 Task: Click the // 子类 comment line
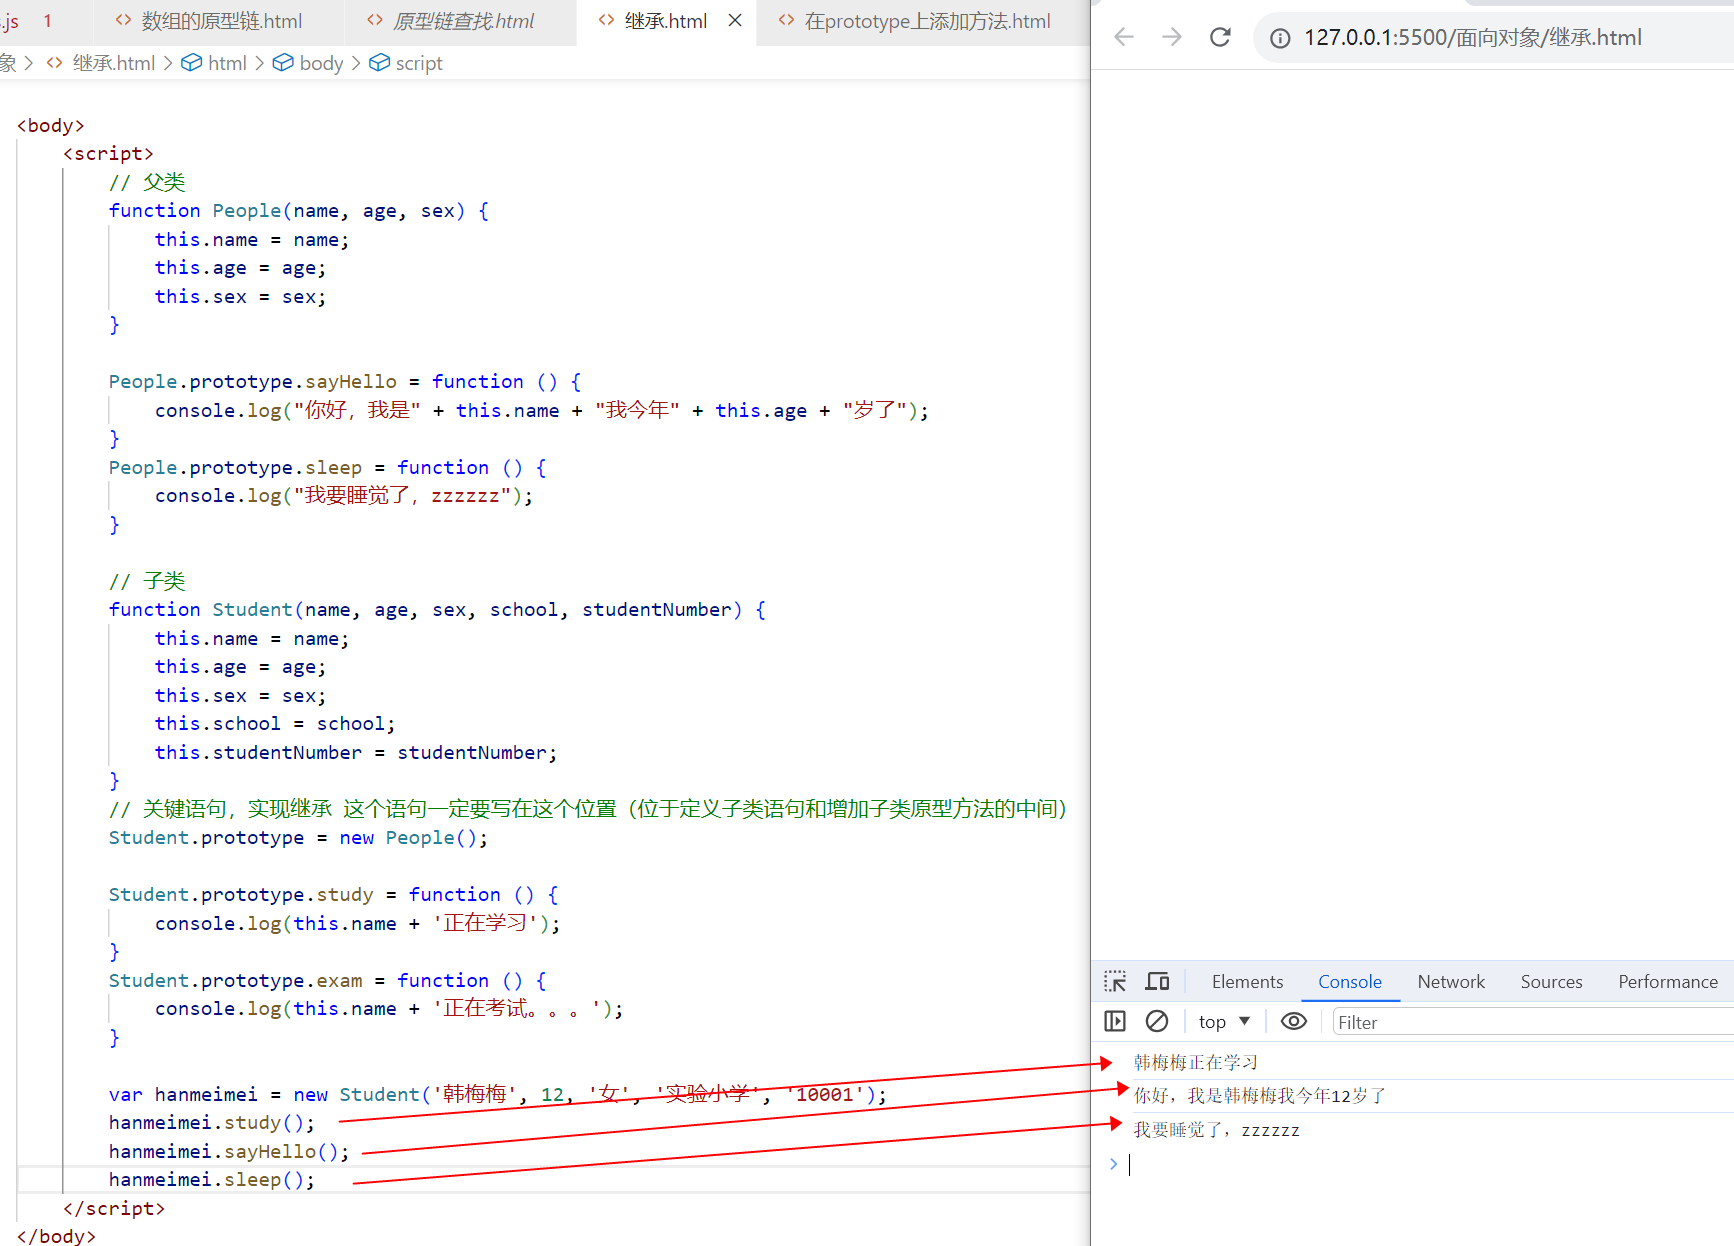(x=147, y=581)
